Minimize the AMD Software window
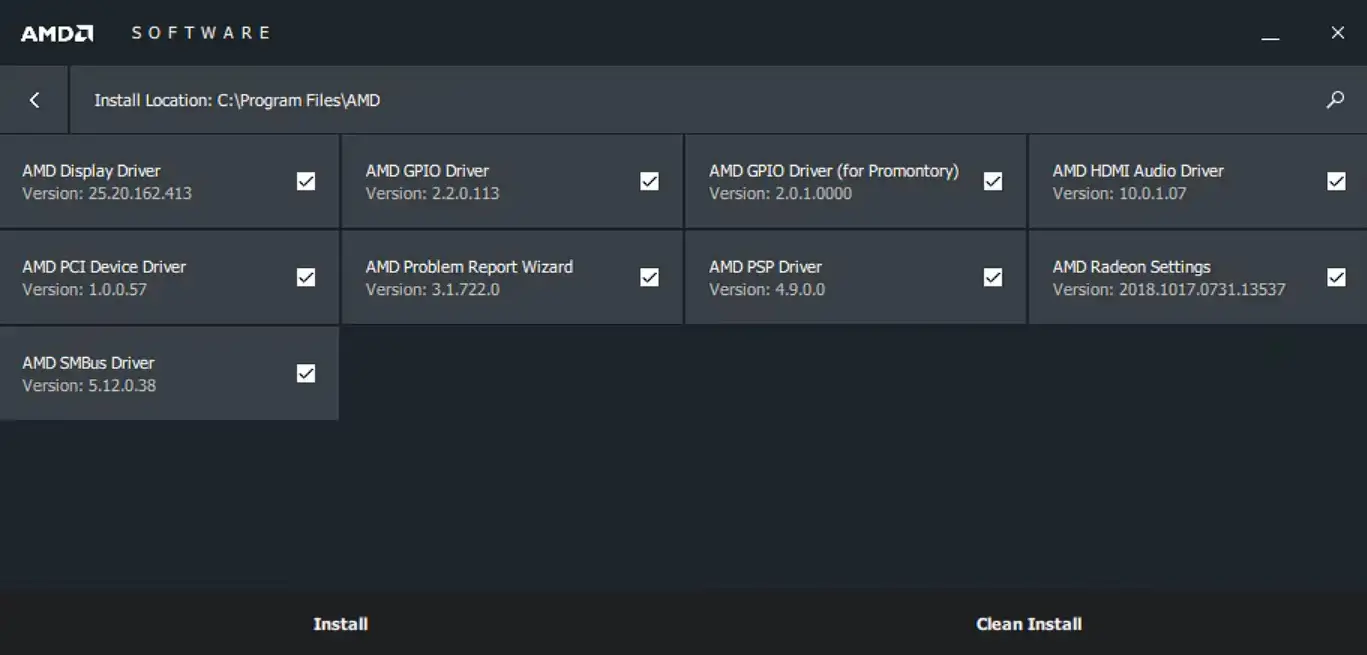Screen dimensions: 1367x655 click(1270, 34)
